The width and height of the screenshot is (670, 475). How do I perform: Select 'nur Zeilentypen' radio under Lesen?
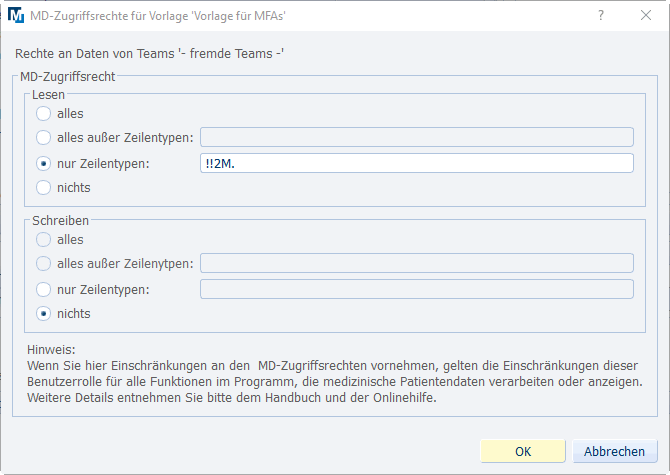click(43, 164)
